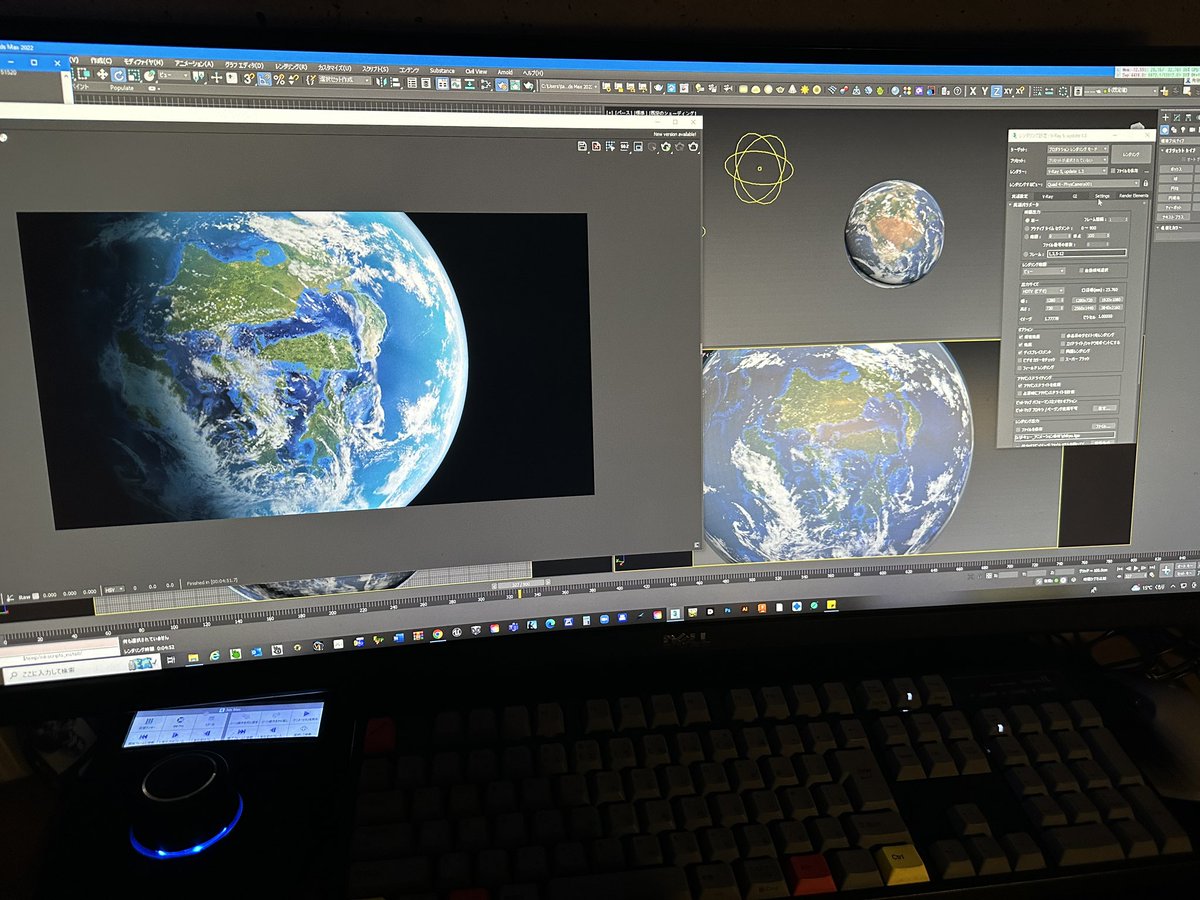
Task: Collapse the オブジェクト タイプ rollout
Action: pyautogui.click(x=1178, y=150)
